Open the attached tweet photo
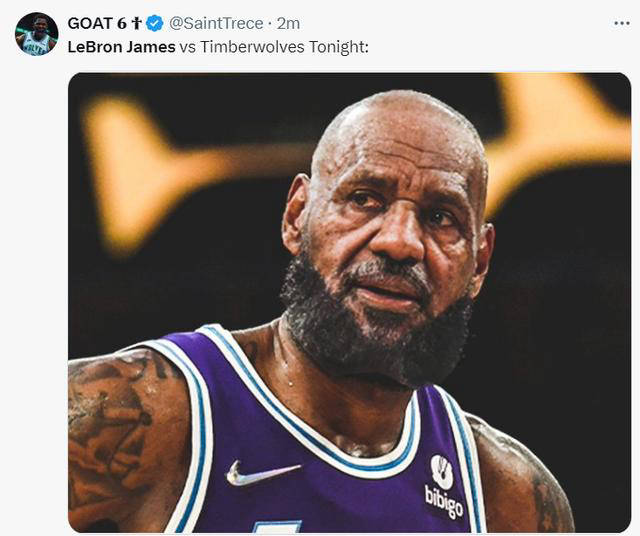The image size is (640, 536). [349, 300]
